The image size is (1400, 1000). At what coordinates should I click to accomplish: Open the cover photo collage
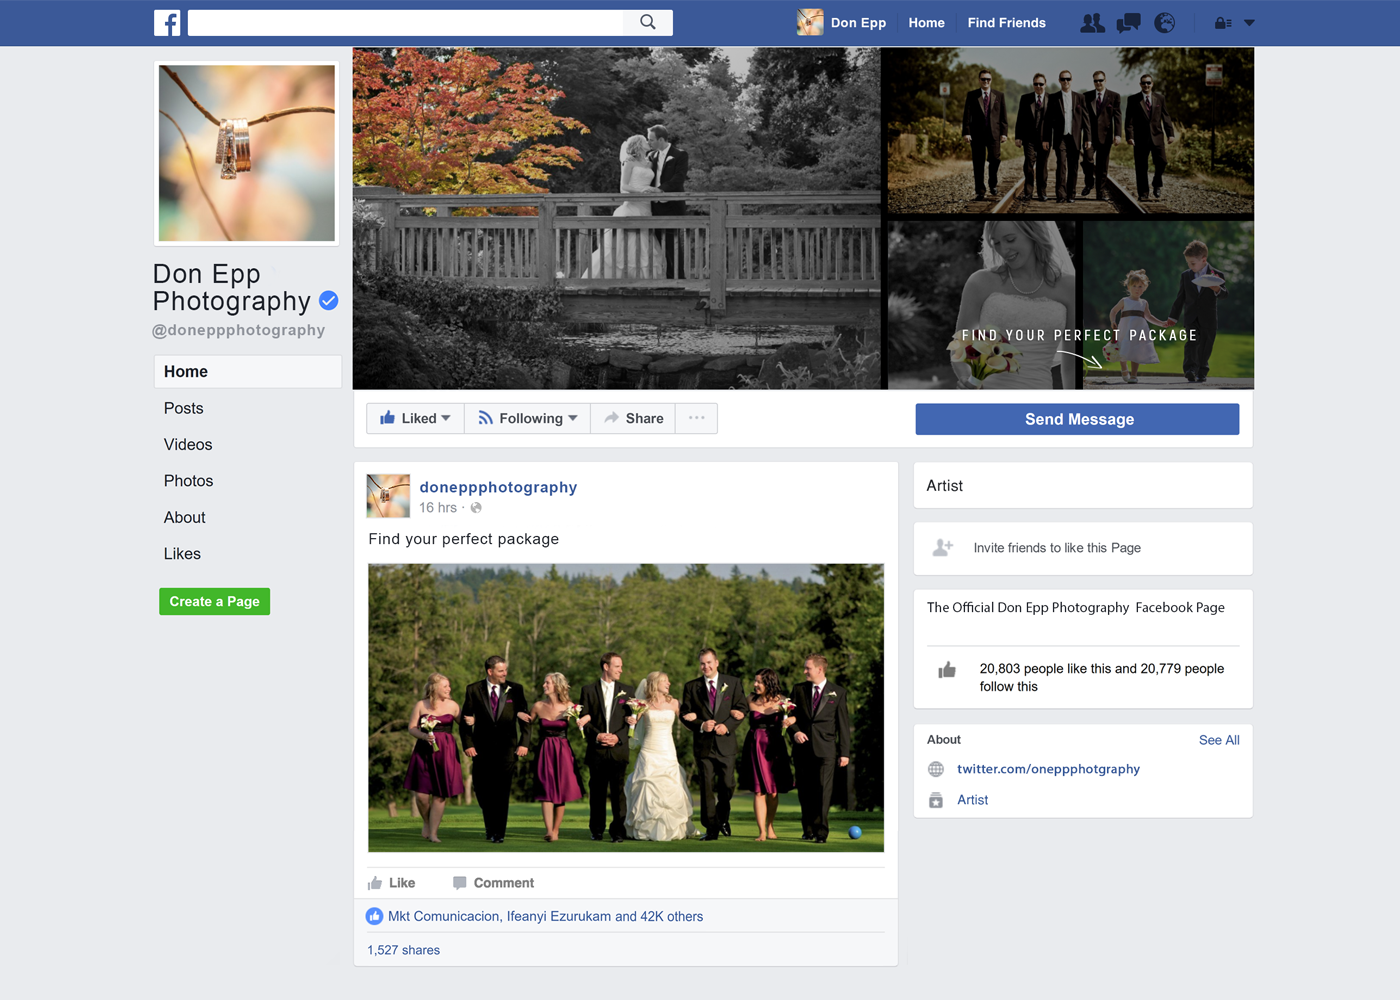click(x=803, y=218)
